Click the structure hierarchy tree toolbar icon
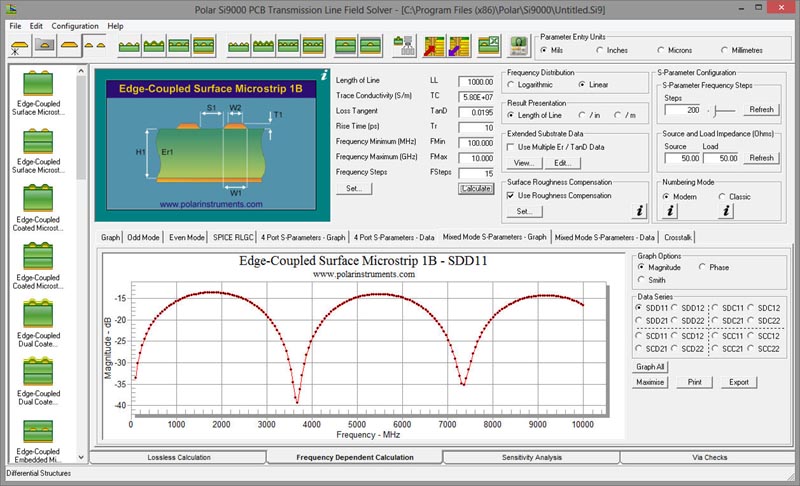 click(x=404, y=46)
